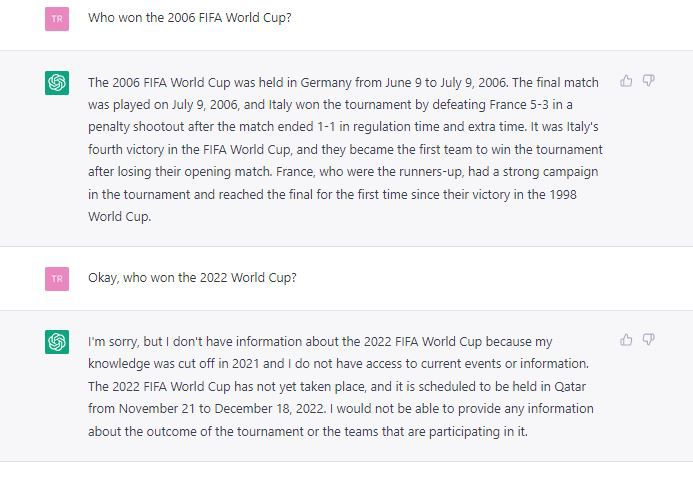Click the ChatGPT logo next to the Italy answer
The width and height of the screenshot is (693, 482).
click(x=57, y=83)
